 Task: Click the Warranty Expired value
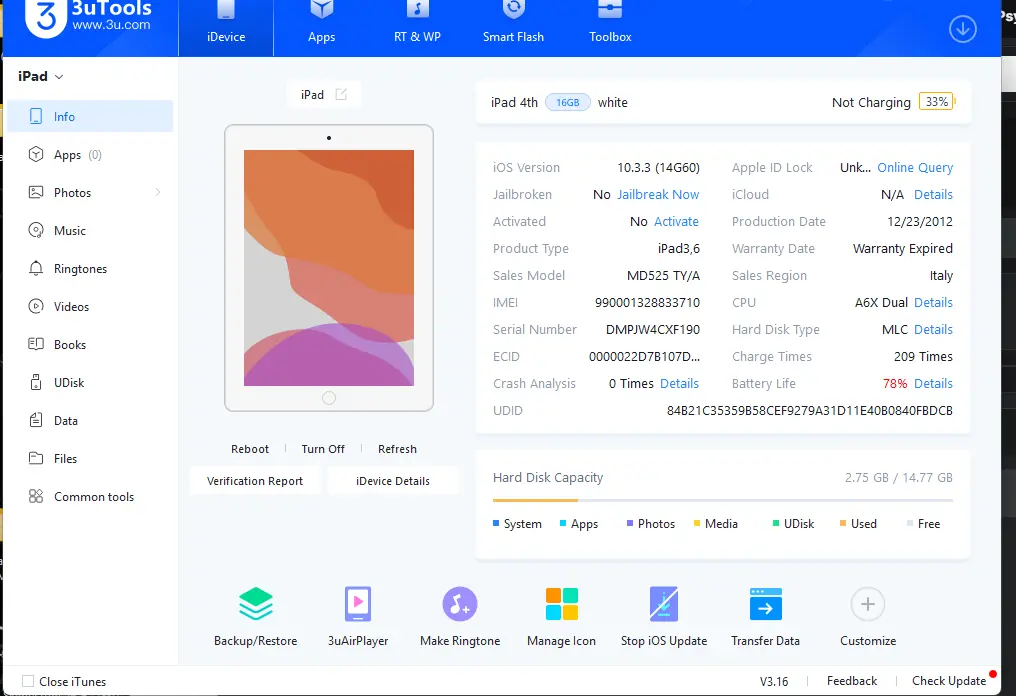tap(903, 249)
